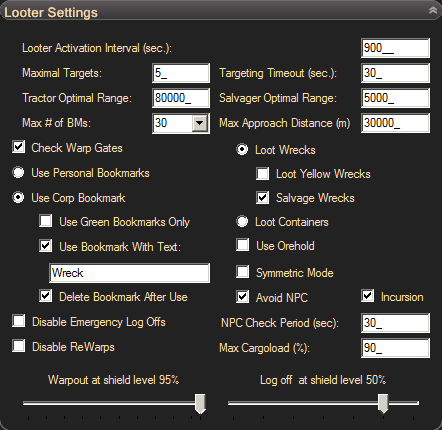Toggle Use Bookmark With Text checkbox
The image size is (442, 430).
46,246
